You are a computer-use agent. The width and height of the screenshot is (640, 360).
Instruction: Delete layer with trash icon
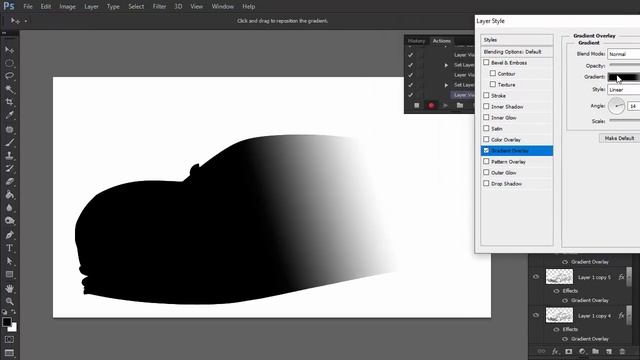pyautogui.click(x=622, y=351)
